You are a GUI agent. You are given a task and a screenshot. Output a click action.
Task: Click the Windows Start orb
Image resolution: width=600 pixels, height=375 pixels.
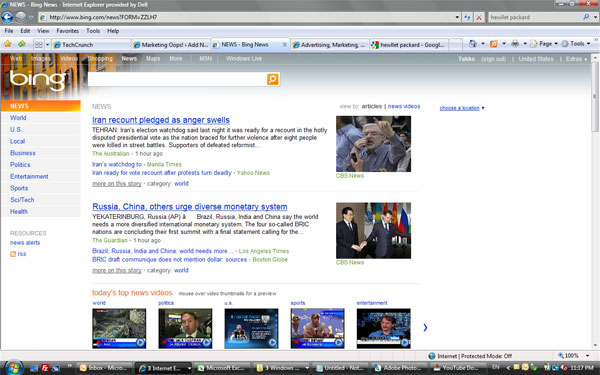(14, 367)
